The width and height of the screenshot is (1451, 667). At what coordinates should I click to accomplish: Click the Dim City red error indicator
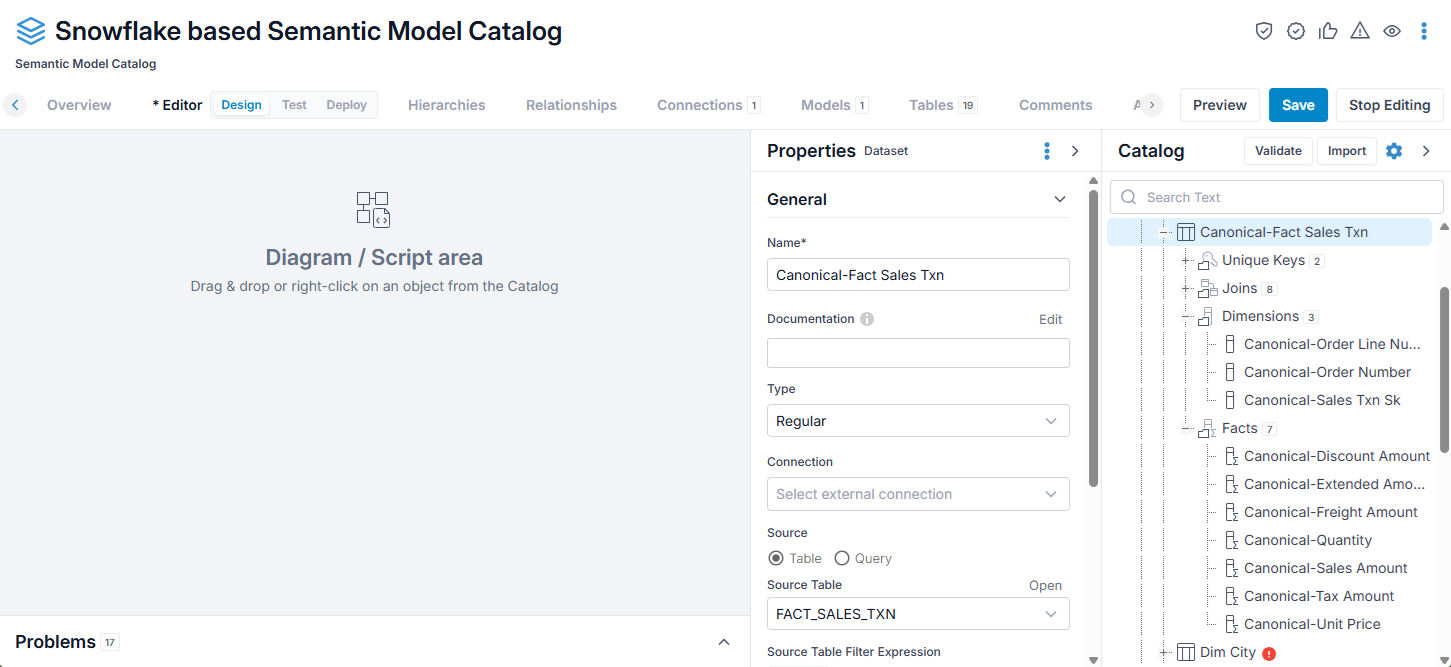1269,654
